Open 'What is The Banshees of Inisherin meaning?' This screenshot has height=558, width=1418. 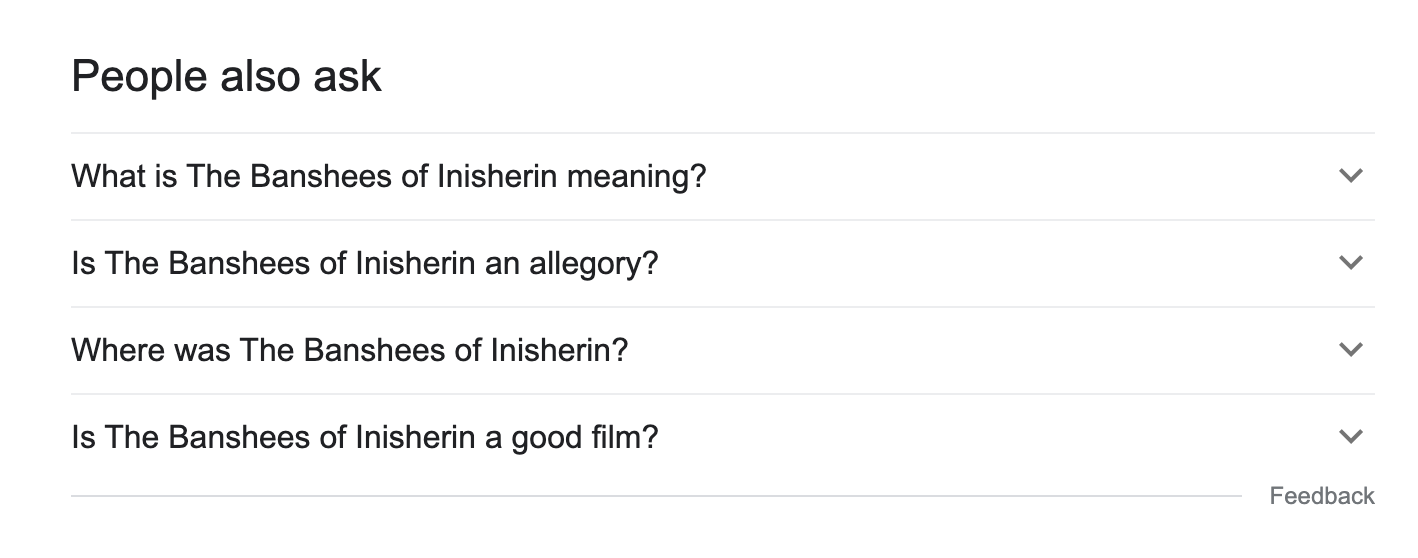[388, 177]
